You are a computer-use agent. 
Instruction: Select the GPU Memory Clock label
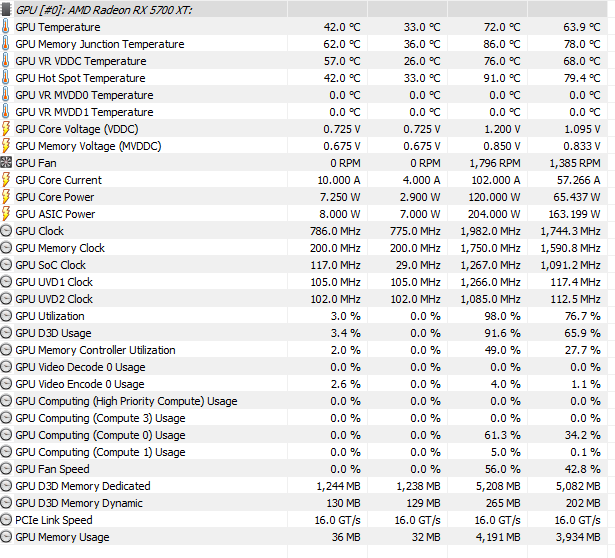60,248
